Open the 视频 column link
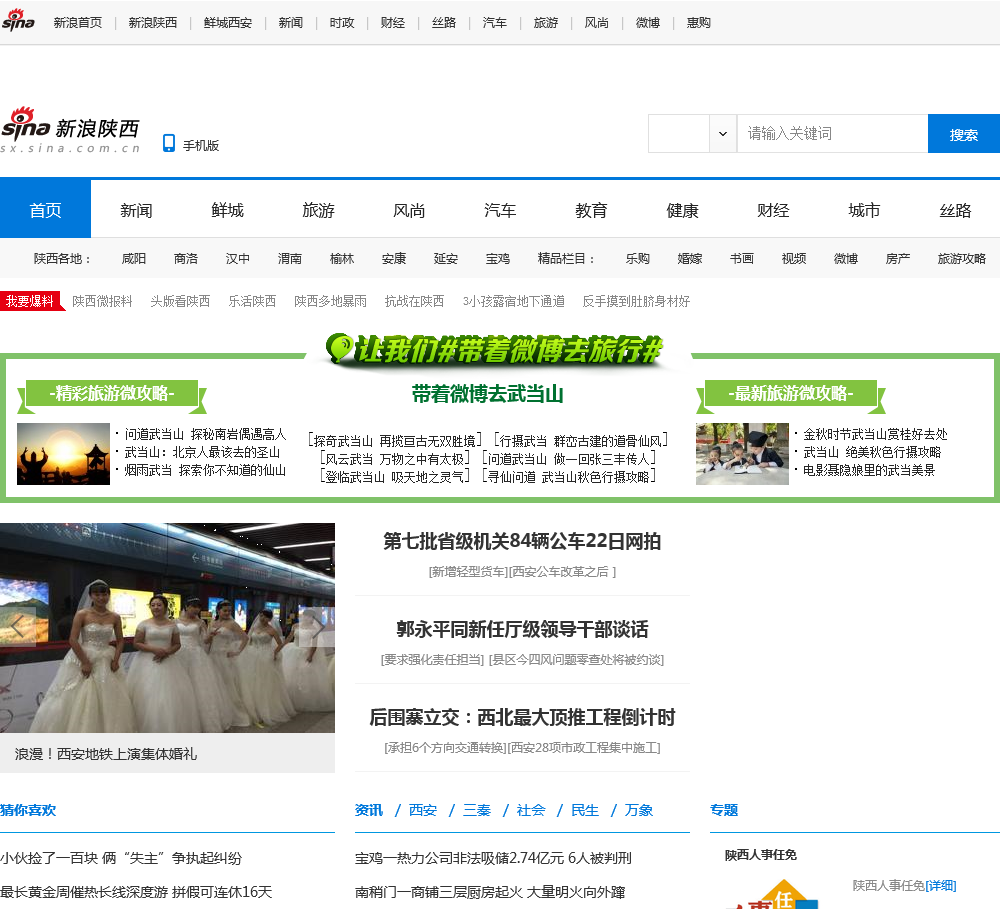The height and width of the screenshot is (909, 1000). tap(794, 258)
